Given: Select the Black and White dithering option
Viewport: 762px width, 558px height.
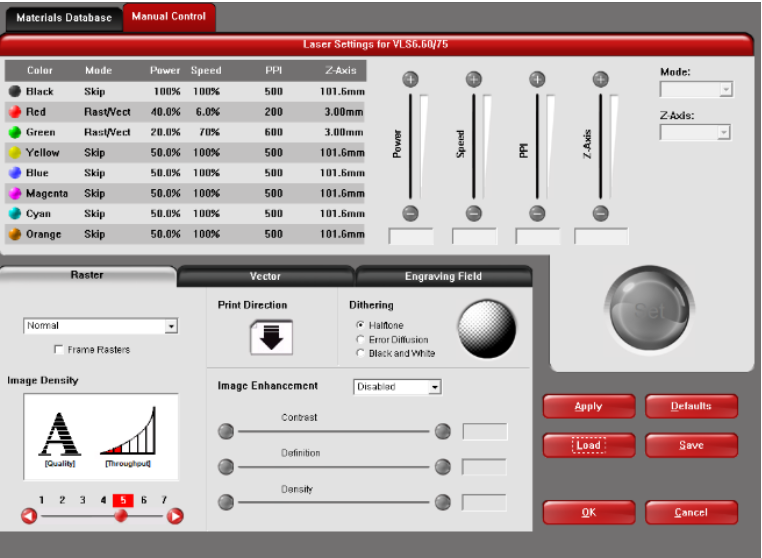Looking at the screenshot, I should click(360, 353).
